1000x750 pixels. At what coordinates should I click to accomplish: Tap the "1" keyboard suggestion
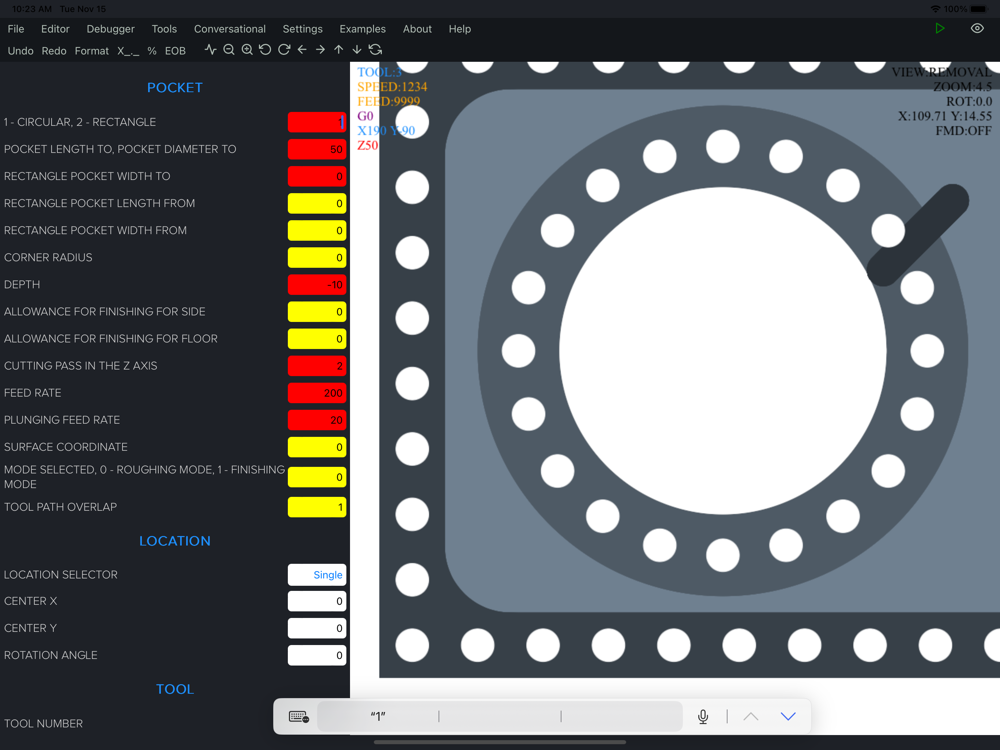378,716
